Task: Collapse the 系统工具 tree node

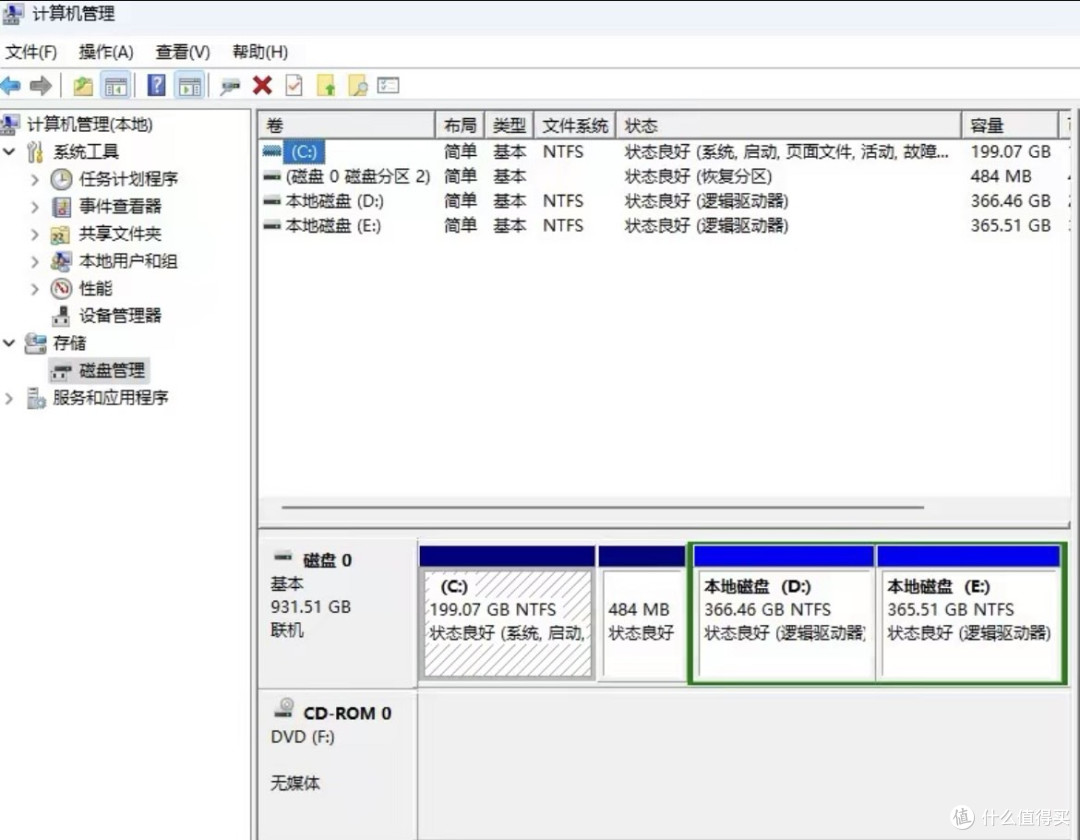Action: tap(9, 151)
